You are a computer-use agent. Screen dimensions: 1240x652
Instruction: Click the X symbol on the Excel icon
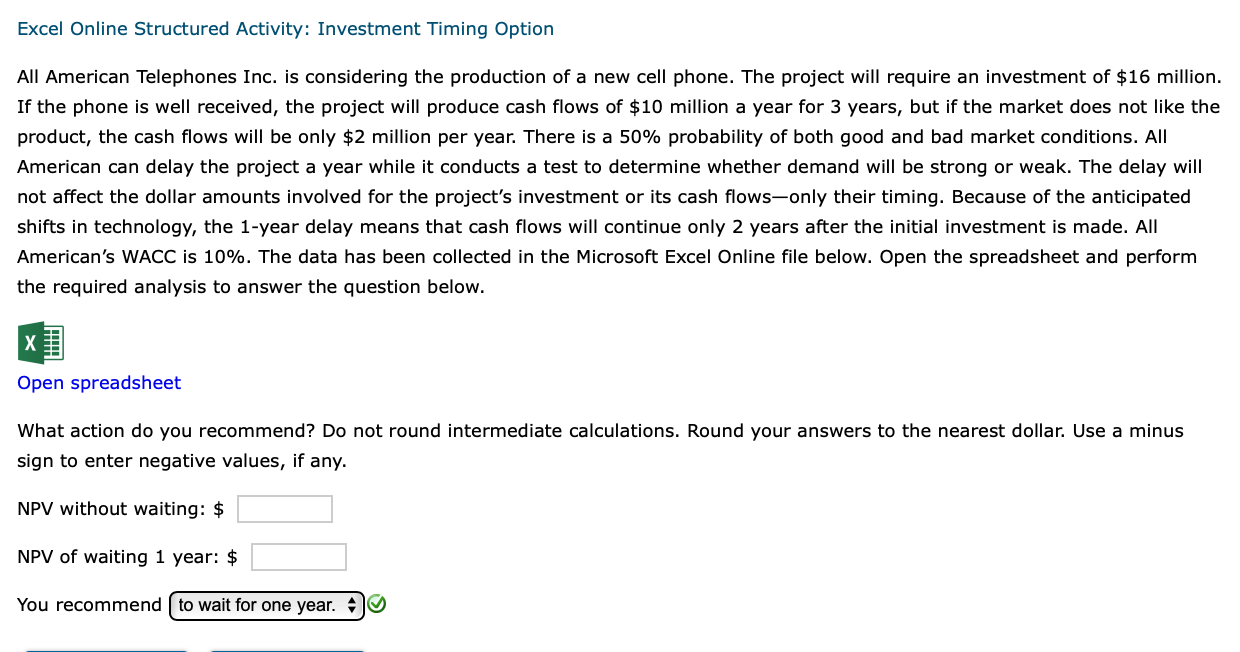[29, 343]
